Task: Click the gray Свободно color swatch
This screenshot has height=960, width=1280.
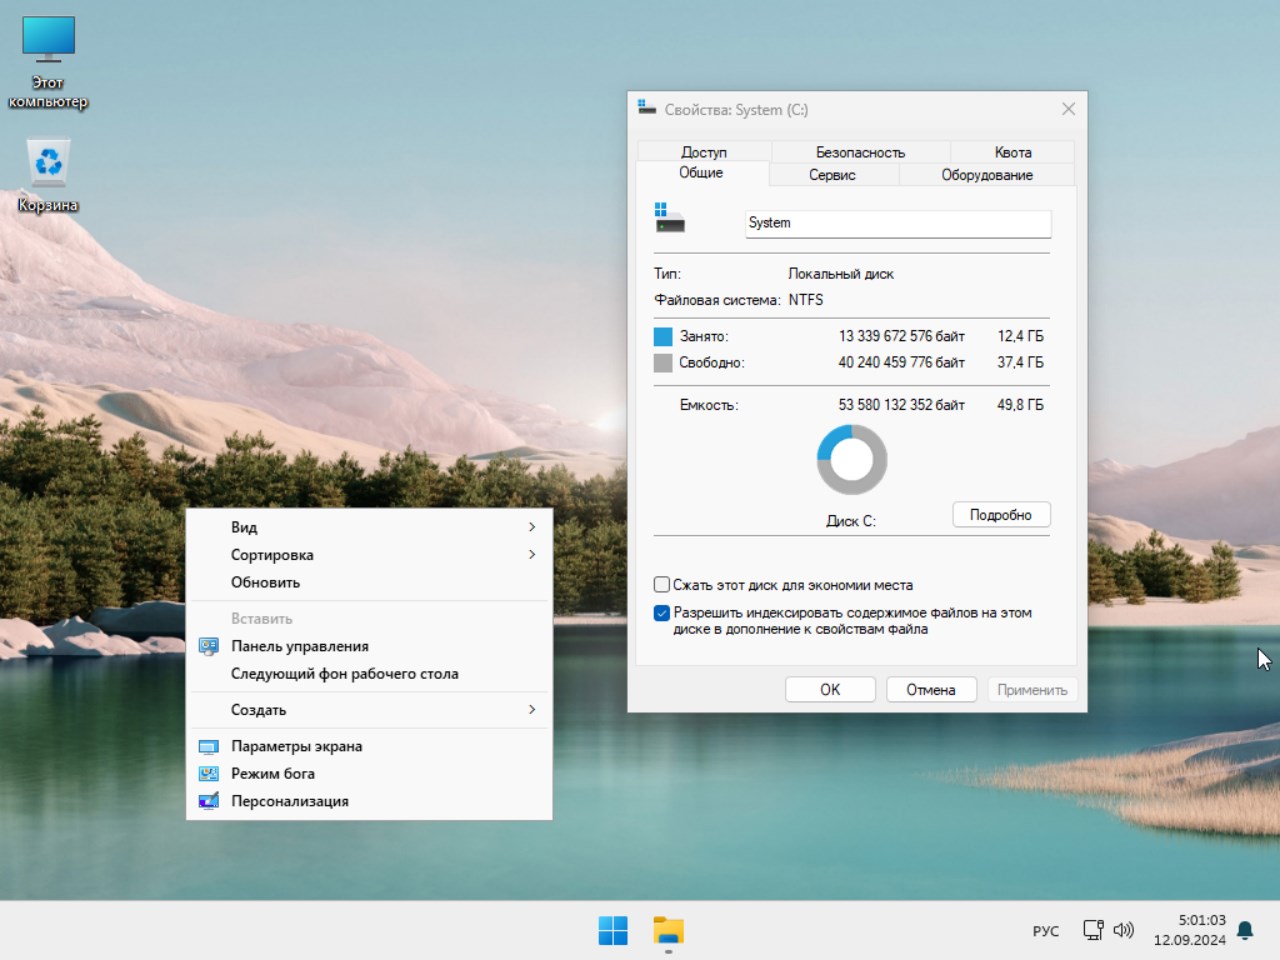Action: (663, 362)
